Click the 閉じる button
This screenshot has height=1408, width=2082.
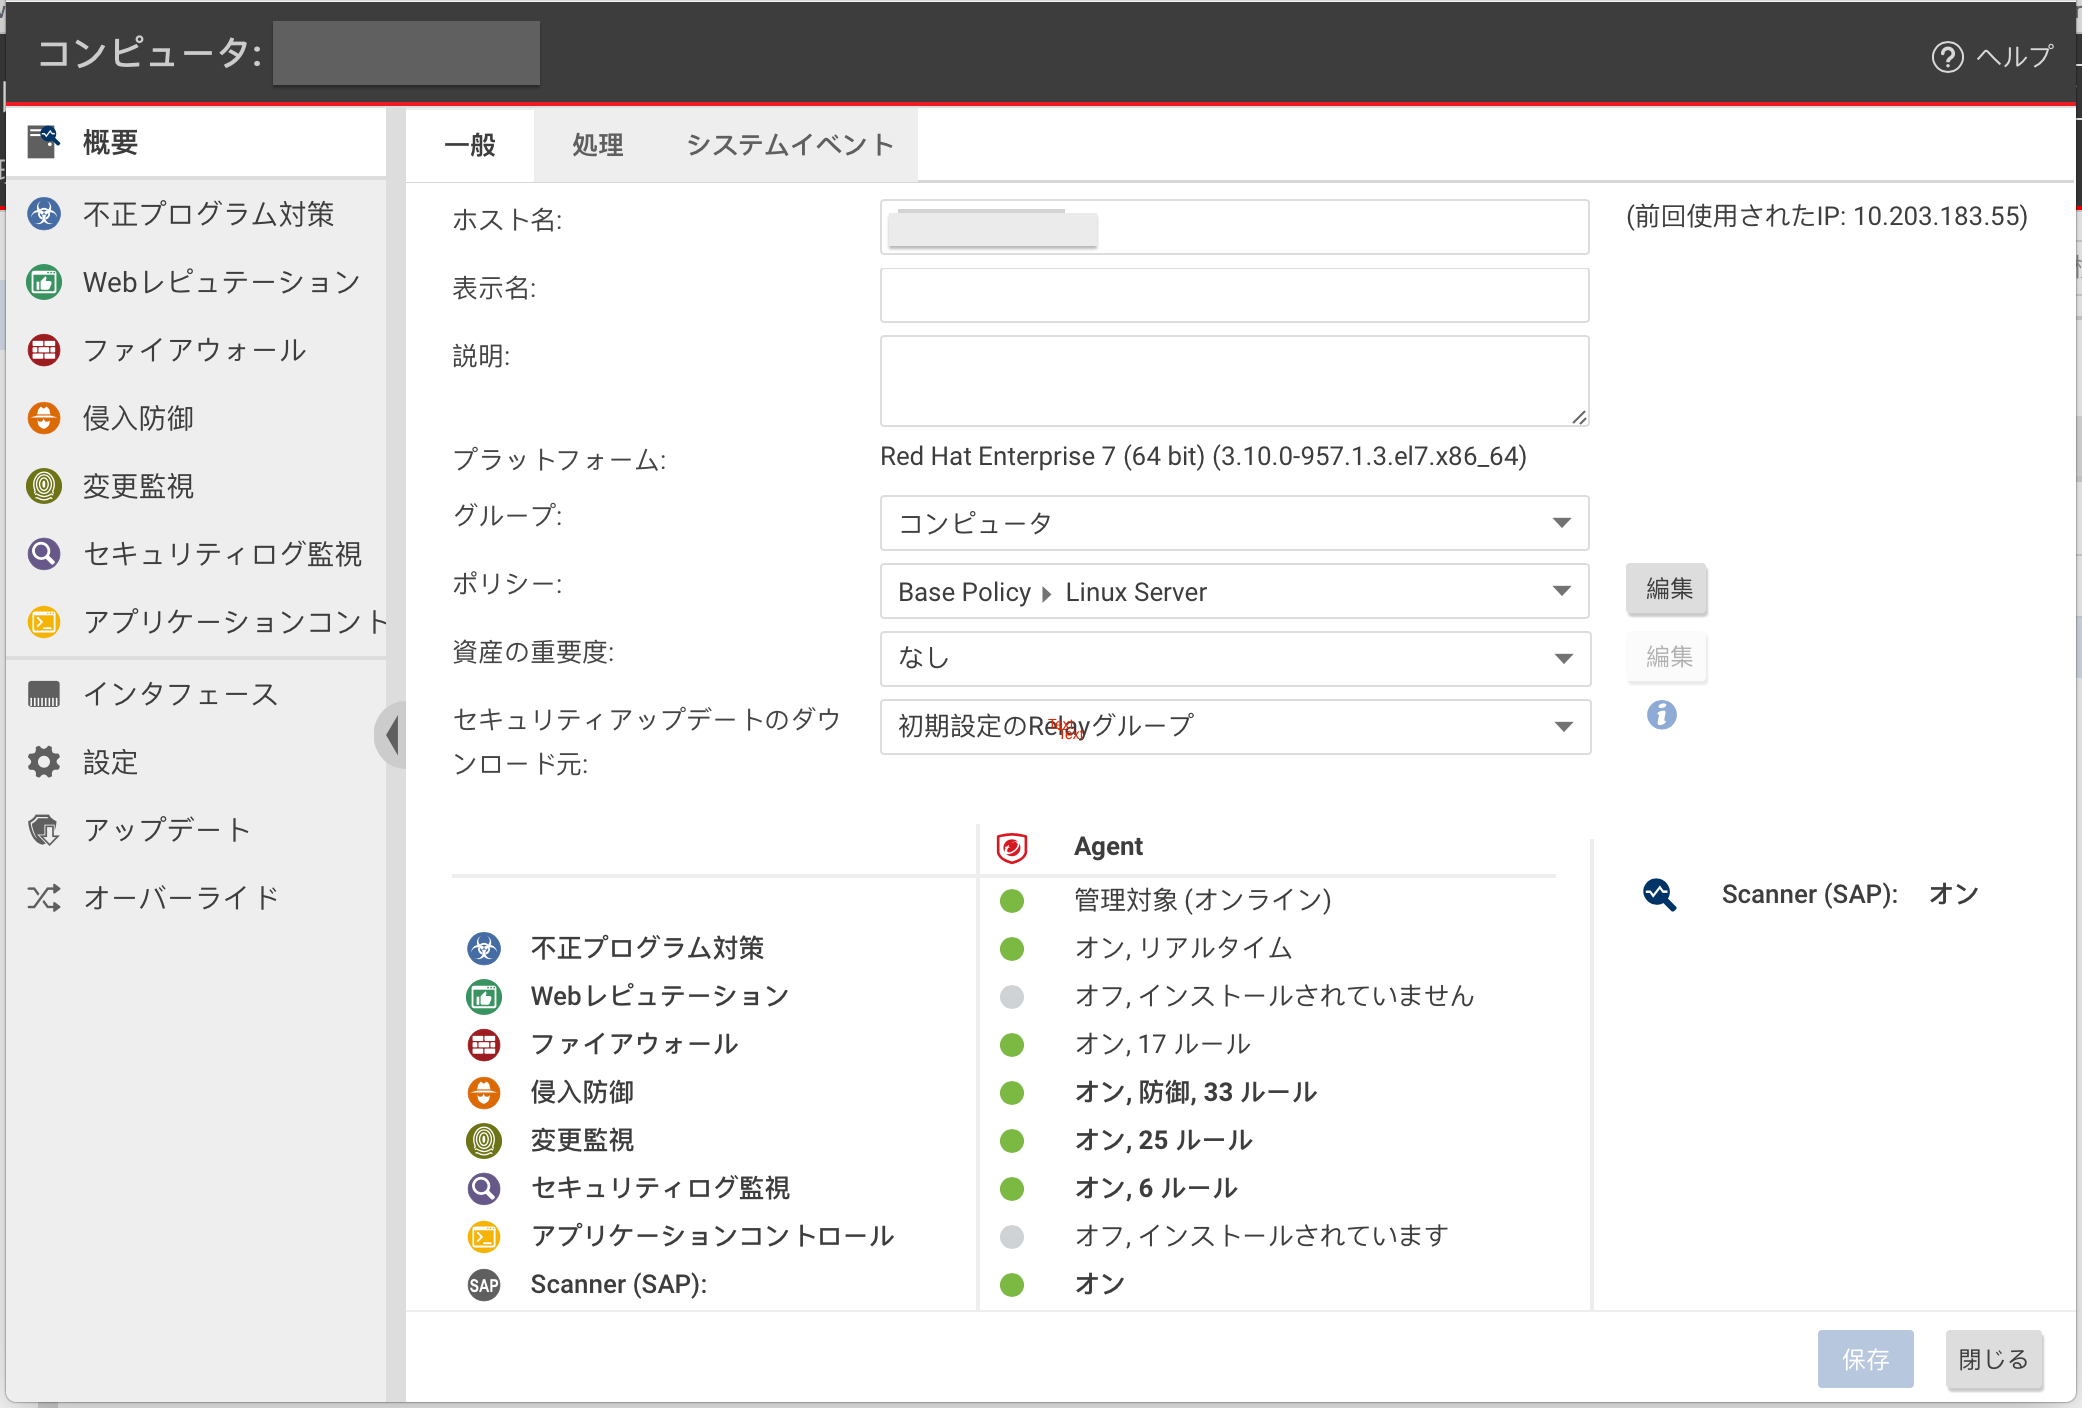click(1992, 1359)
